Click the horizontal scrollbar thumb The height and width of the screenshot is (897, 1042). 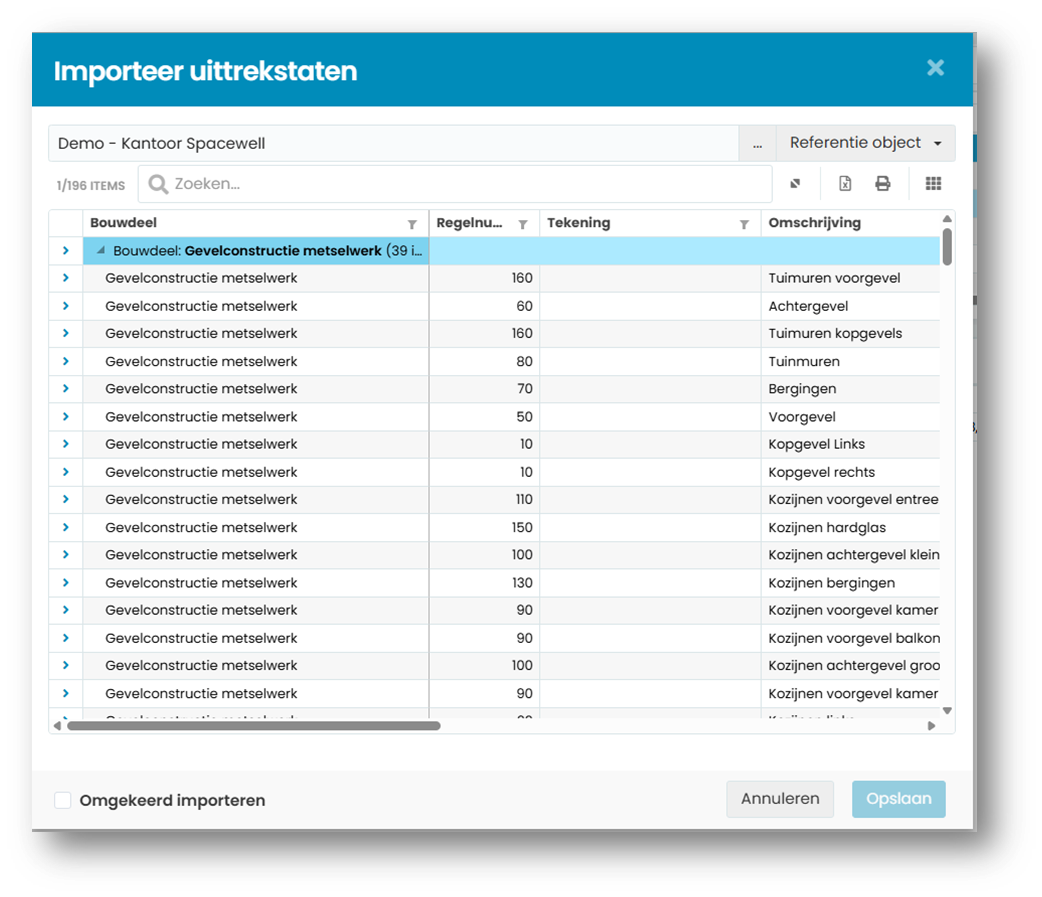point(254,726)
